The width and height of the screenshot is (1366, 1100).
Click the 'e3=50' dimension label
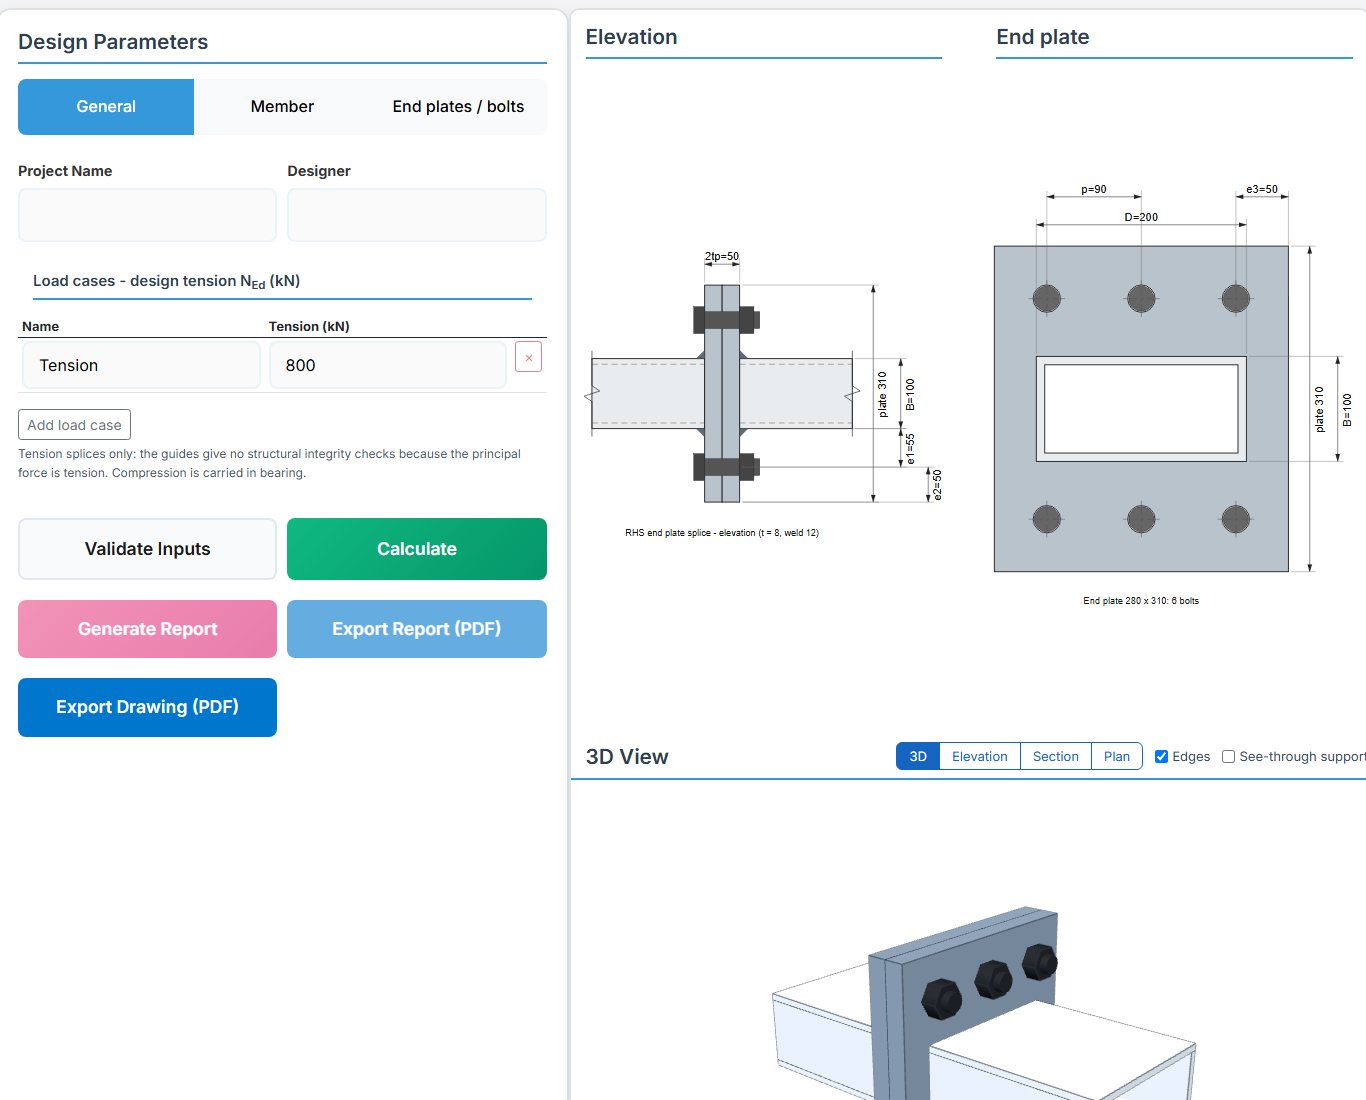(1262, 189)
